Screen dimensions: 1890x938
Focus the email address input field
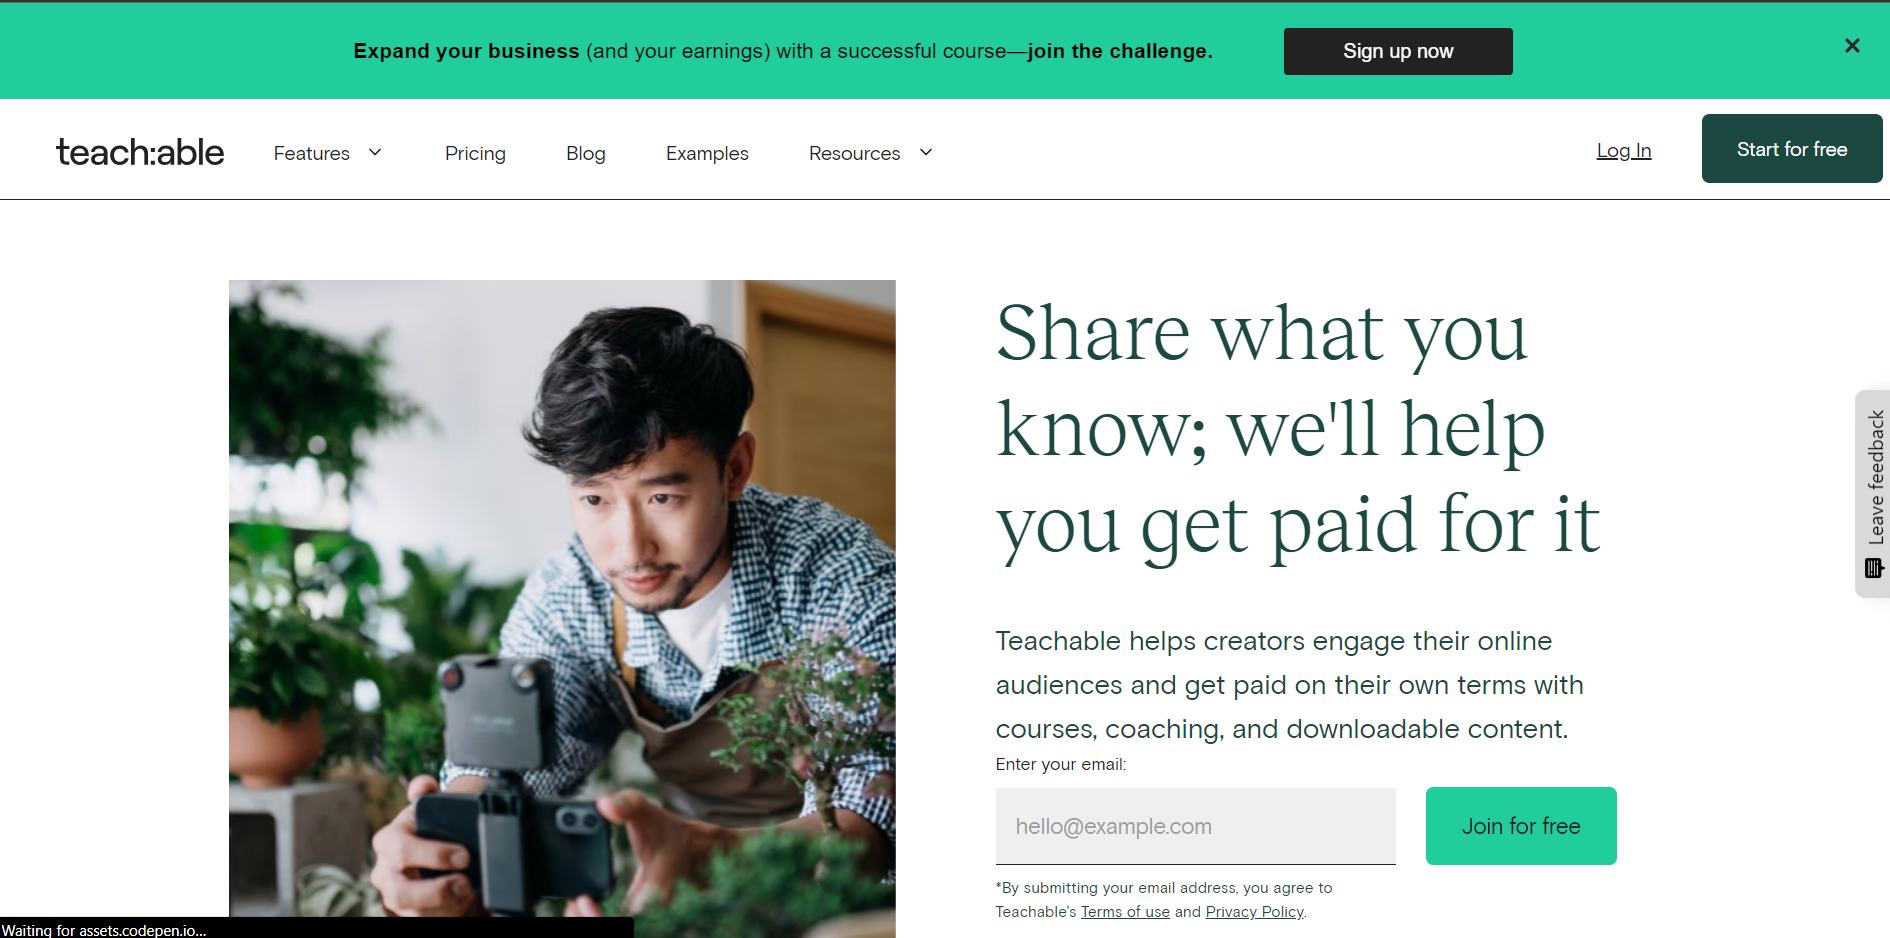[1196, 826]
